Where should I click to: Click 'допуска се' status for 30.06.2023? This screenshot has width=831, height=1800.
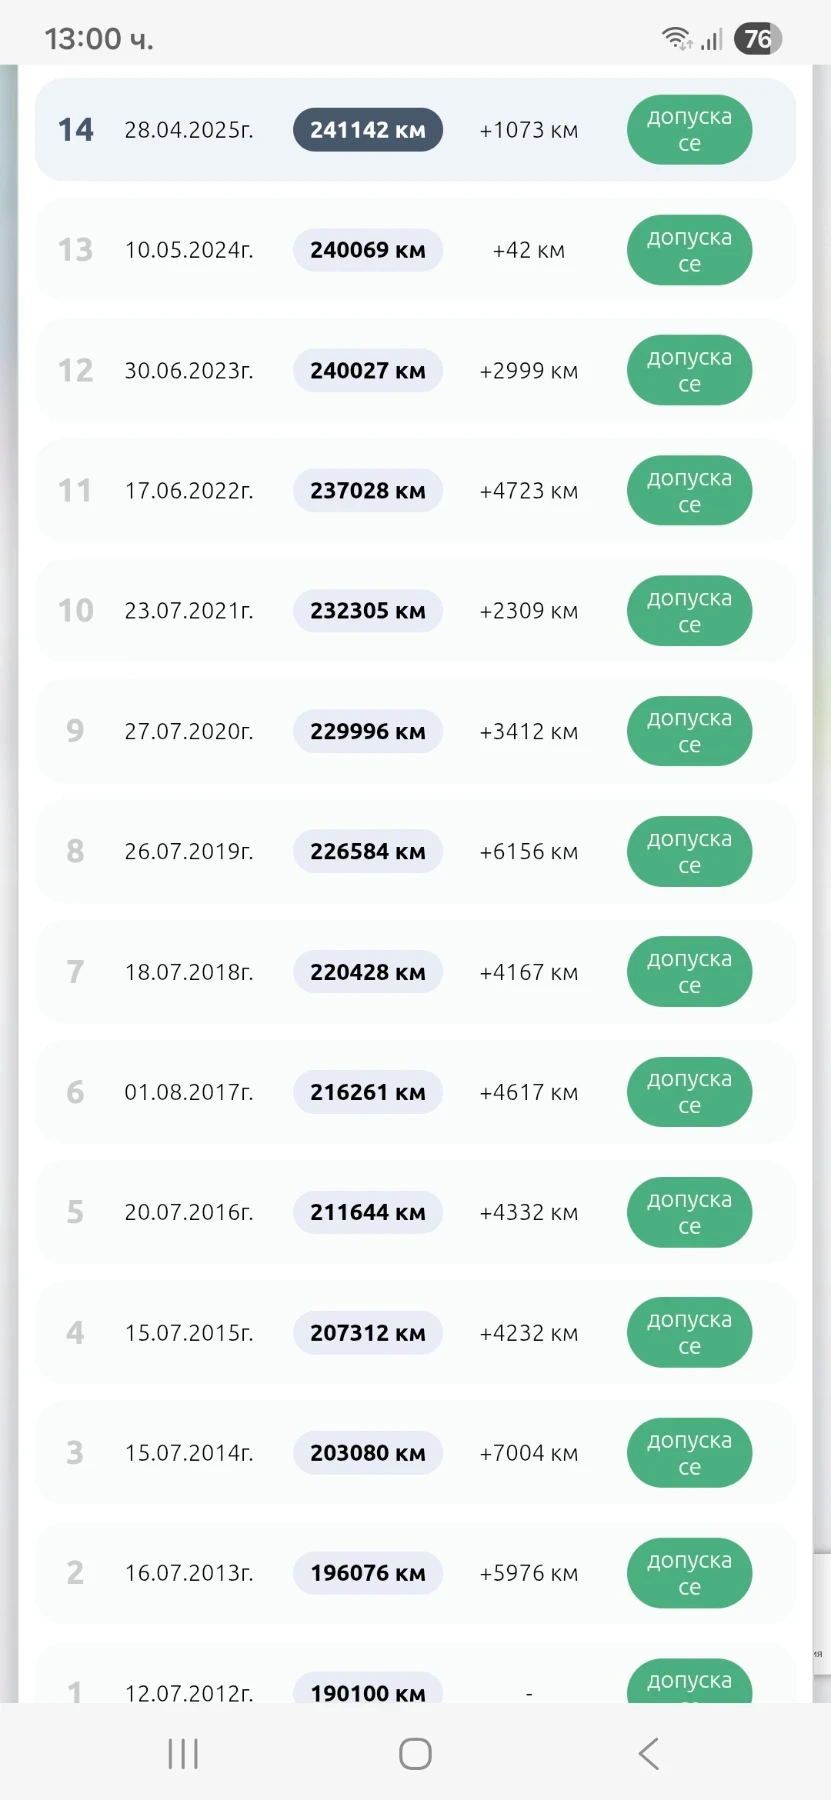[x=689, y=371]
